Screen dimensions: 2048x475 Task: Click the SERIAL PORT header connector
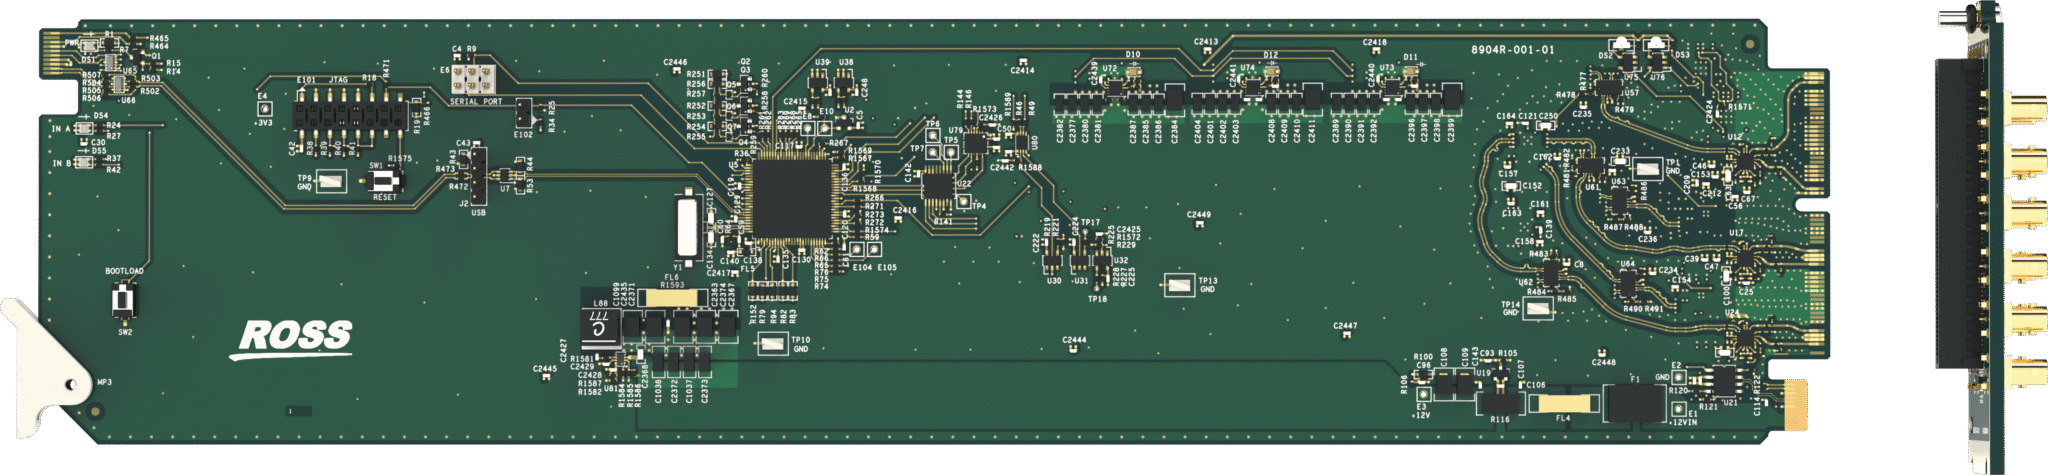(474, 79)
